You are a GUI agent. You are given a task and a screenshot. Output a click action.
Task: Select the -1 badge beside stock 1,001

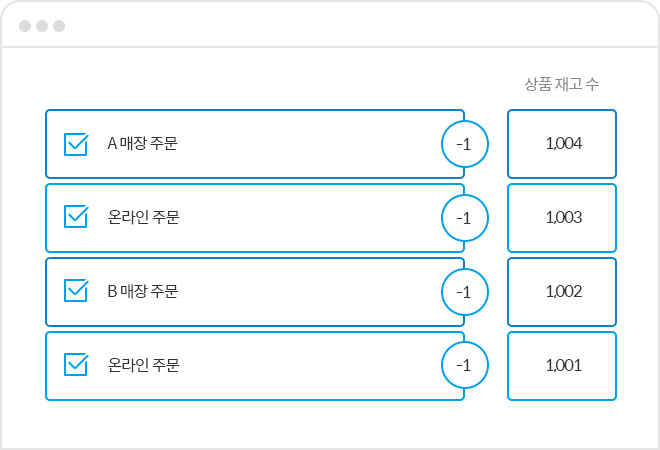click(465, 365)
